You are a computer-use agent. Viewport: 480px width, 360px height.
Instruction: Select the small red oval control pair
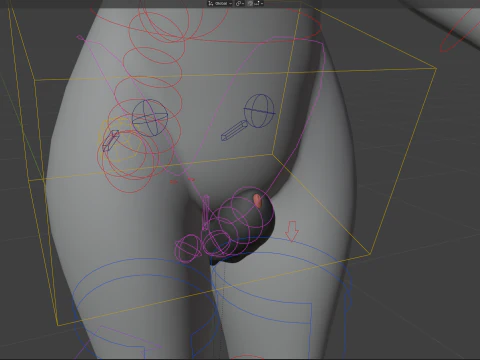tap(182, 181)
